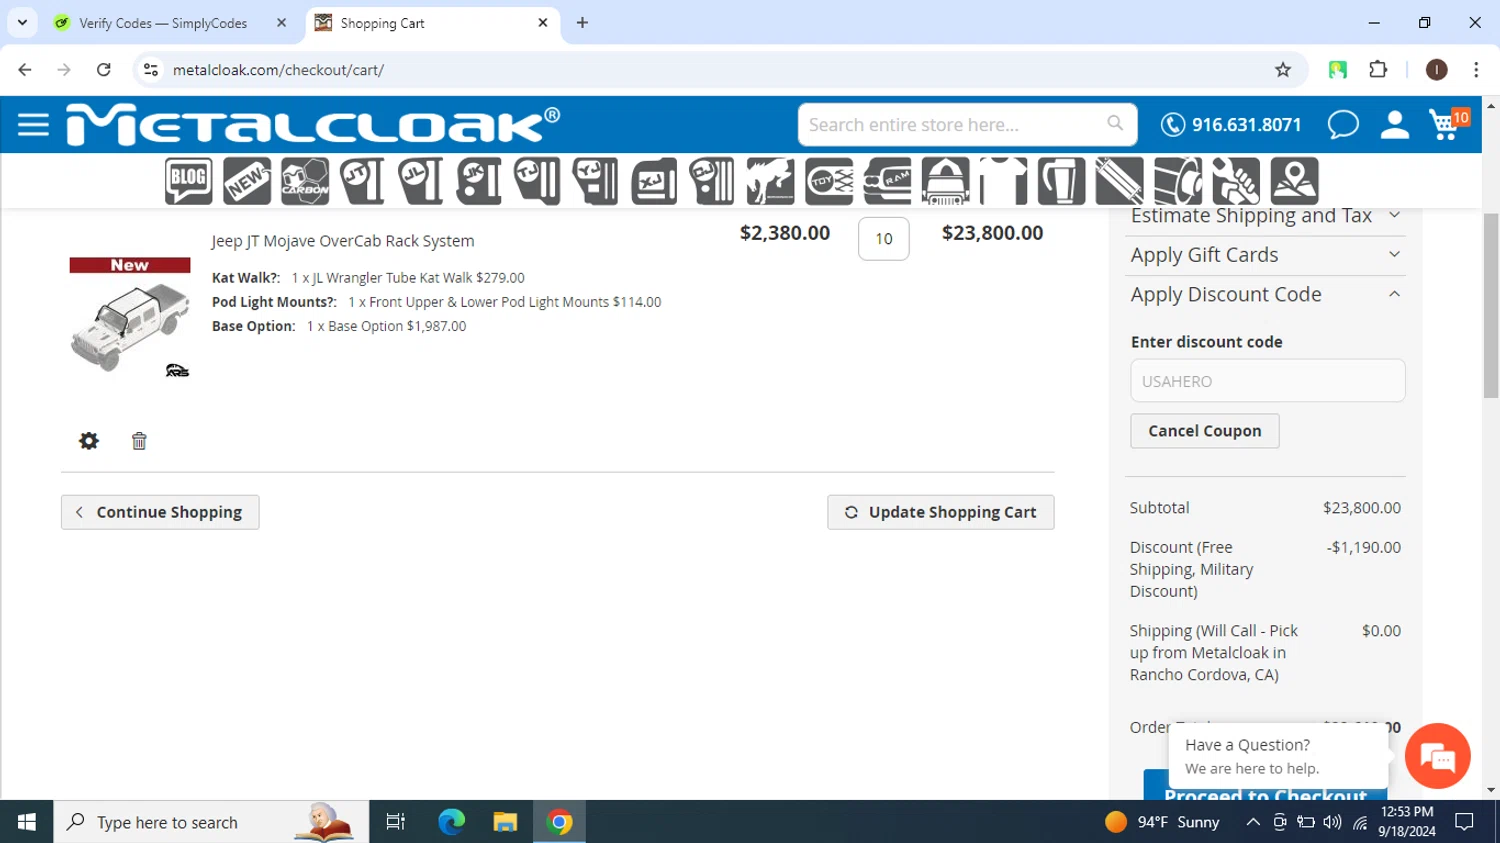Open the Jeep grille front icon
Screen dimensions: 1500x843
(x=945, y=181)
